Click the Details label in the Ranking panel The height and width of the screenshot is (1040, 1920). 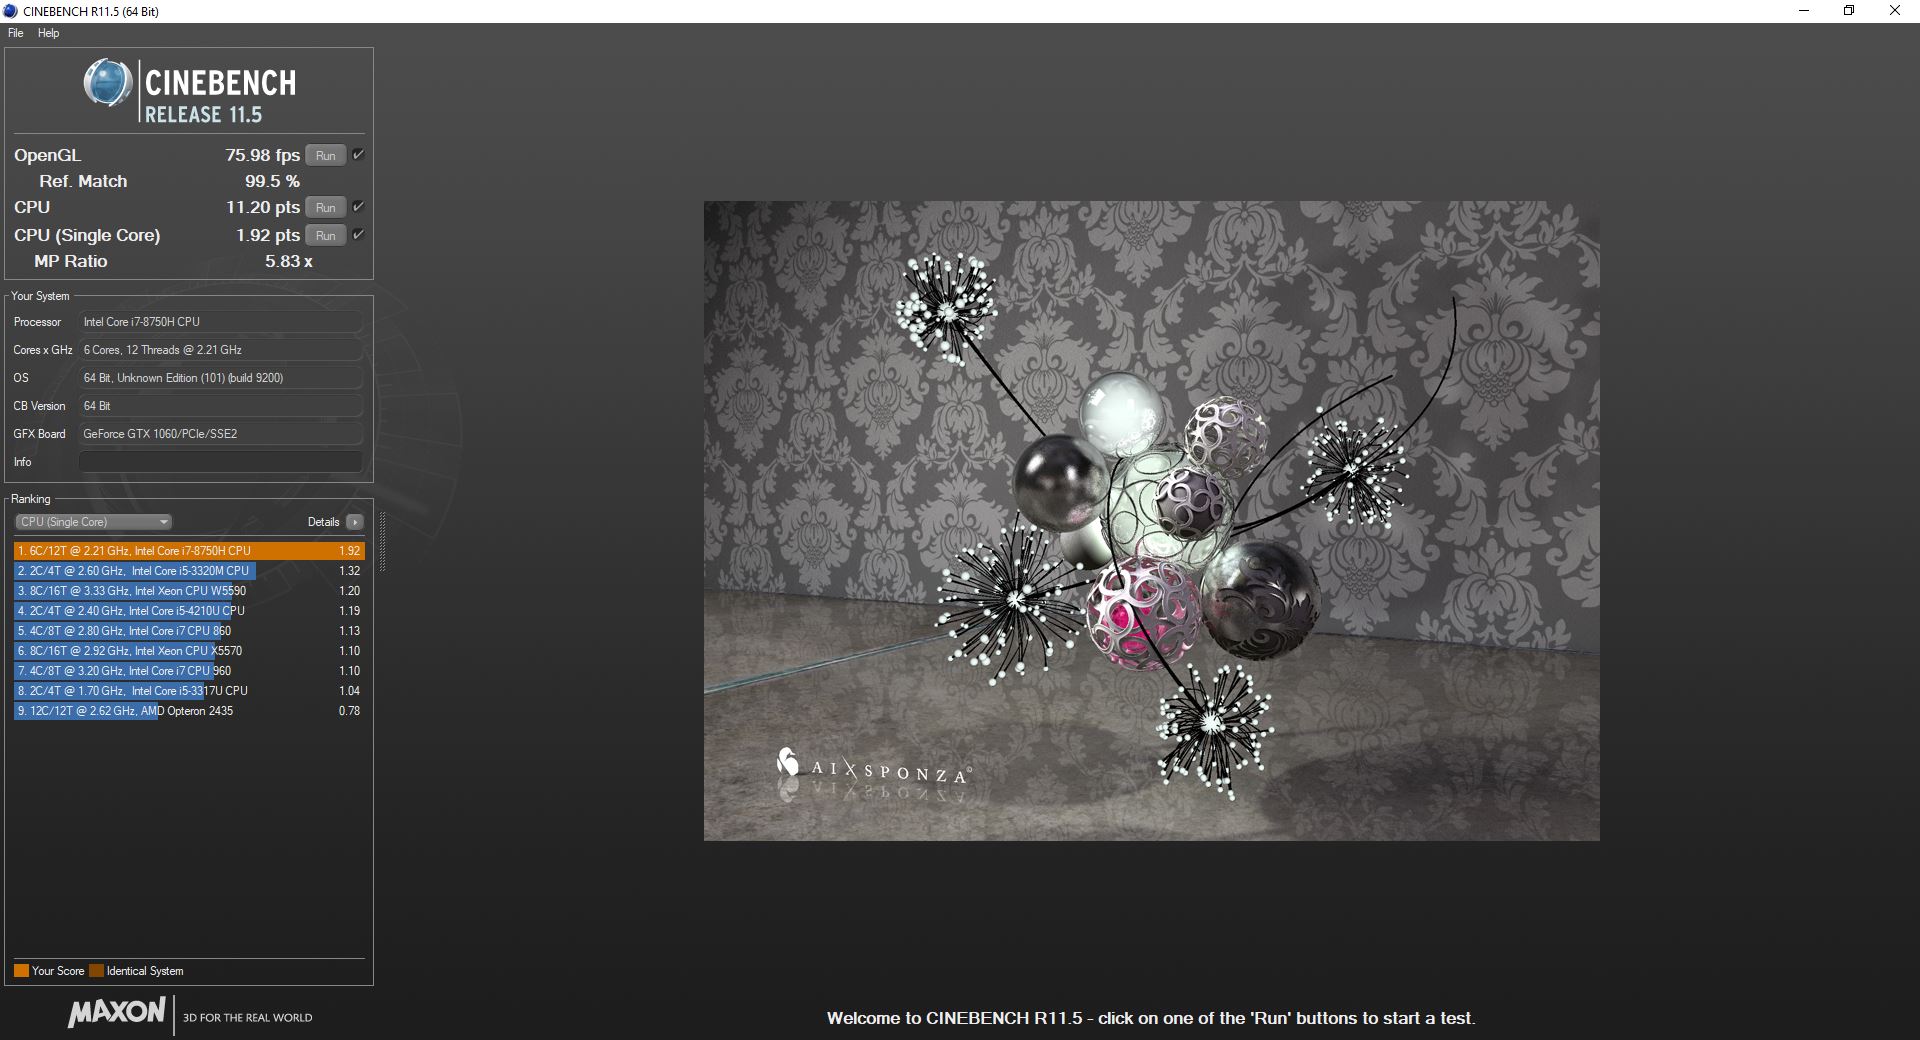point(323,522)
